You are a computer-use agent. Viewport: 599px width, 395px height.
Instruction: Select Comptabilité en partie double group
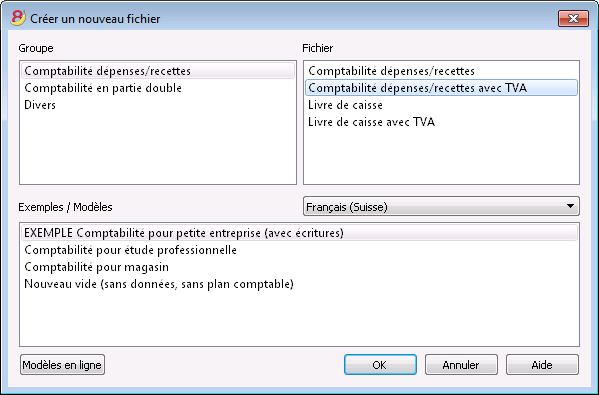tap(158, 88)
